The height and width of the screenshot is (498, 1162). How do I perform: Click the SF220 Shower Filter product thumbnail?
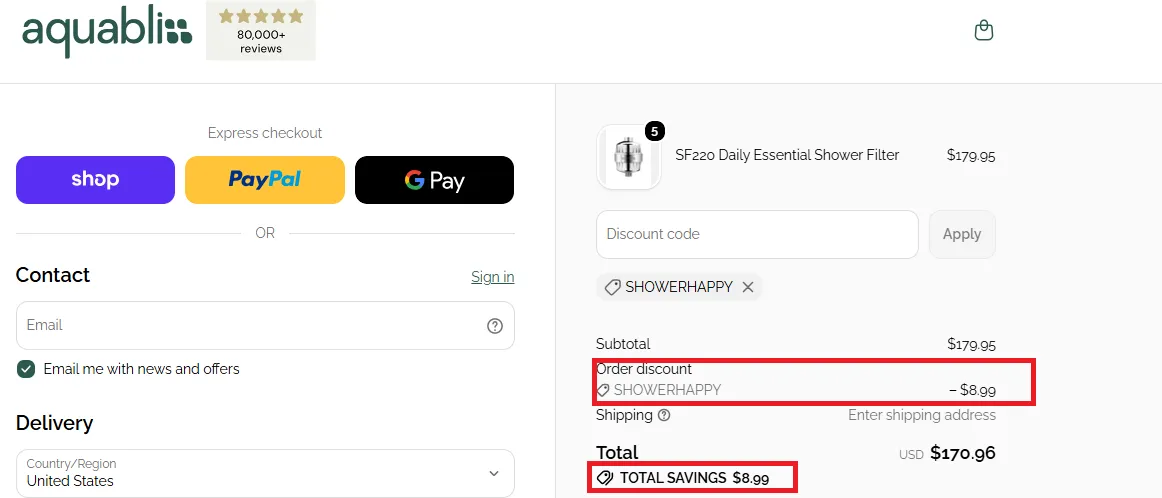[628, 157]
